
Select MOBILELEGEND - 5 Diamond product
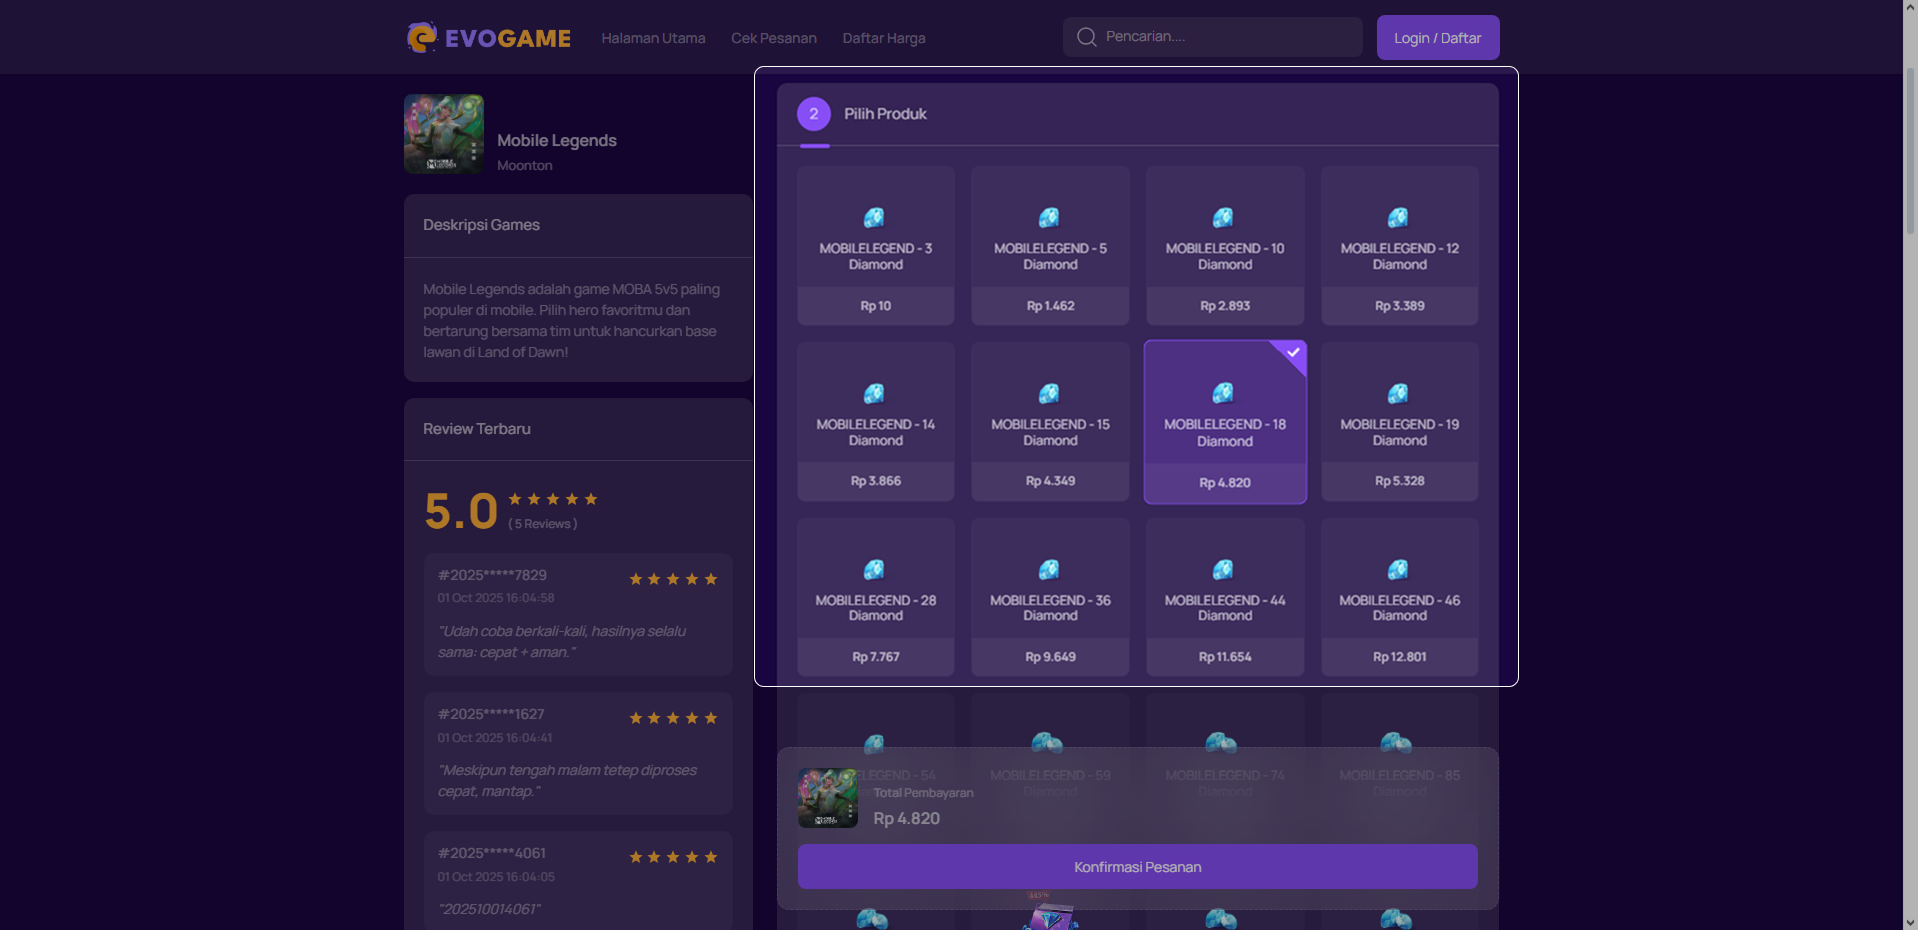click(1050, 246)
